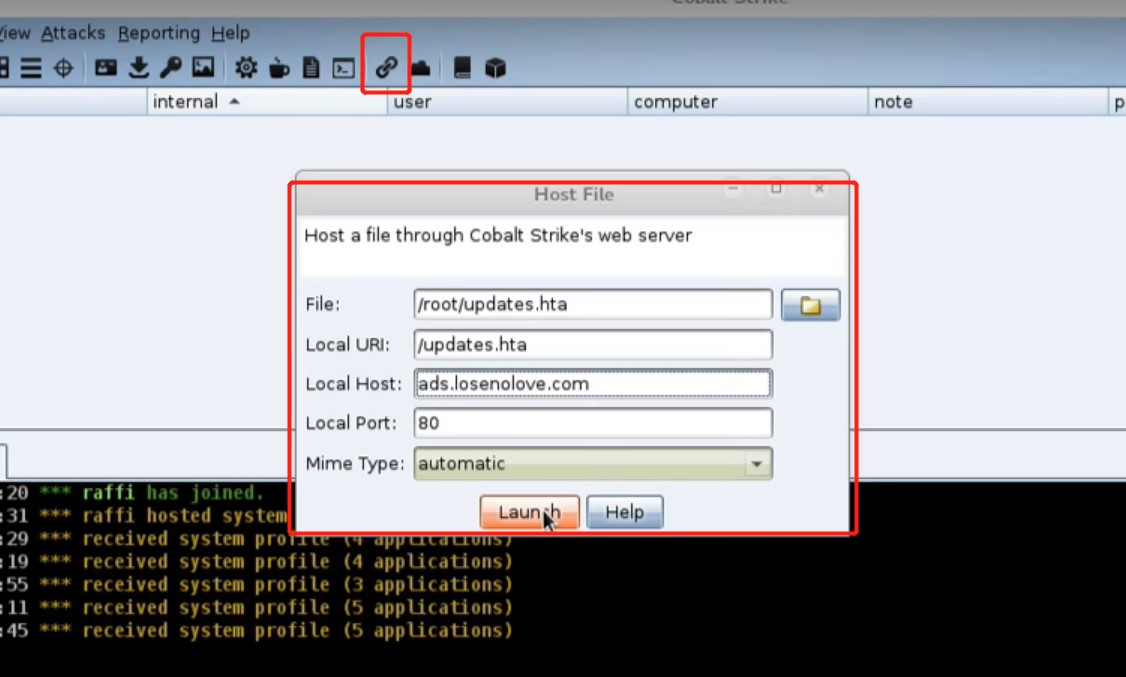The height and width of the screenshot is (677, 1126).
Task: Open the partially visible View menu
Action: click(15, 33)
